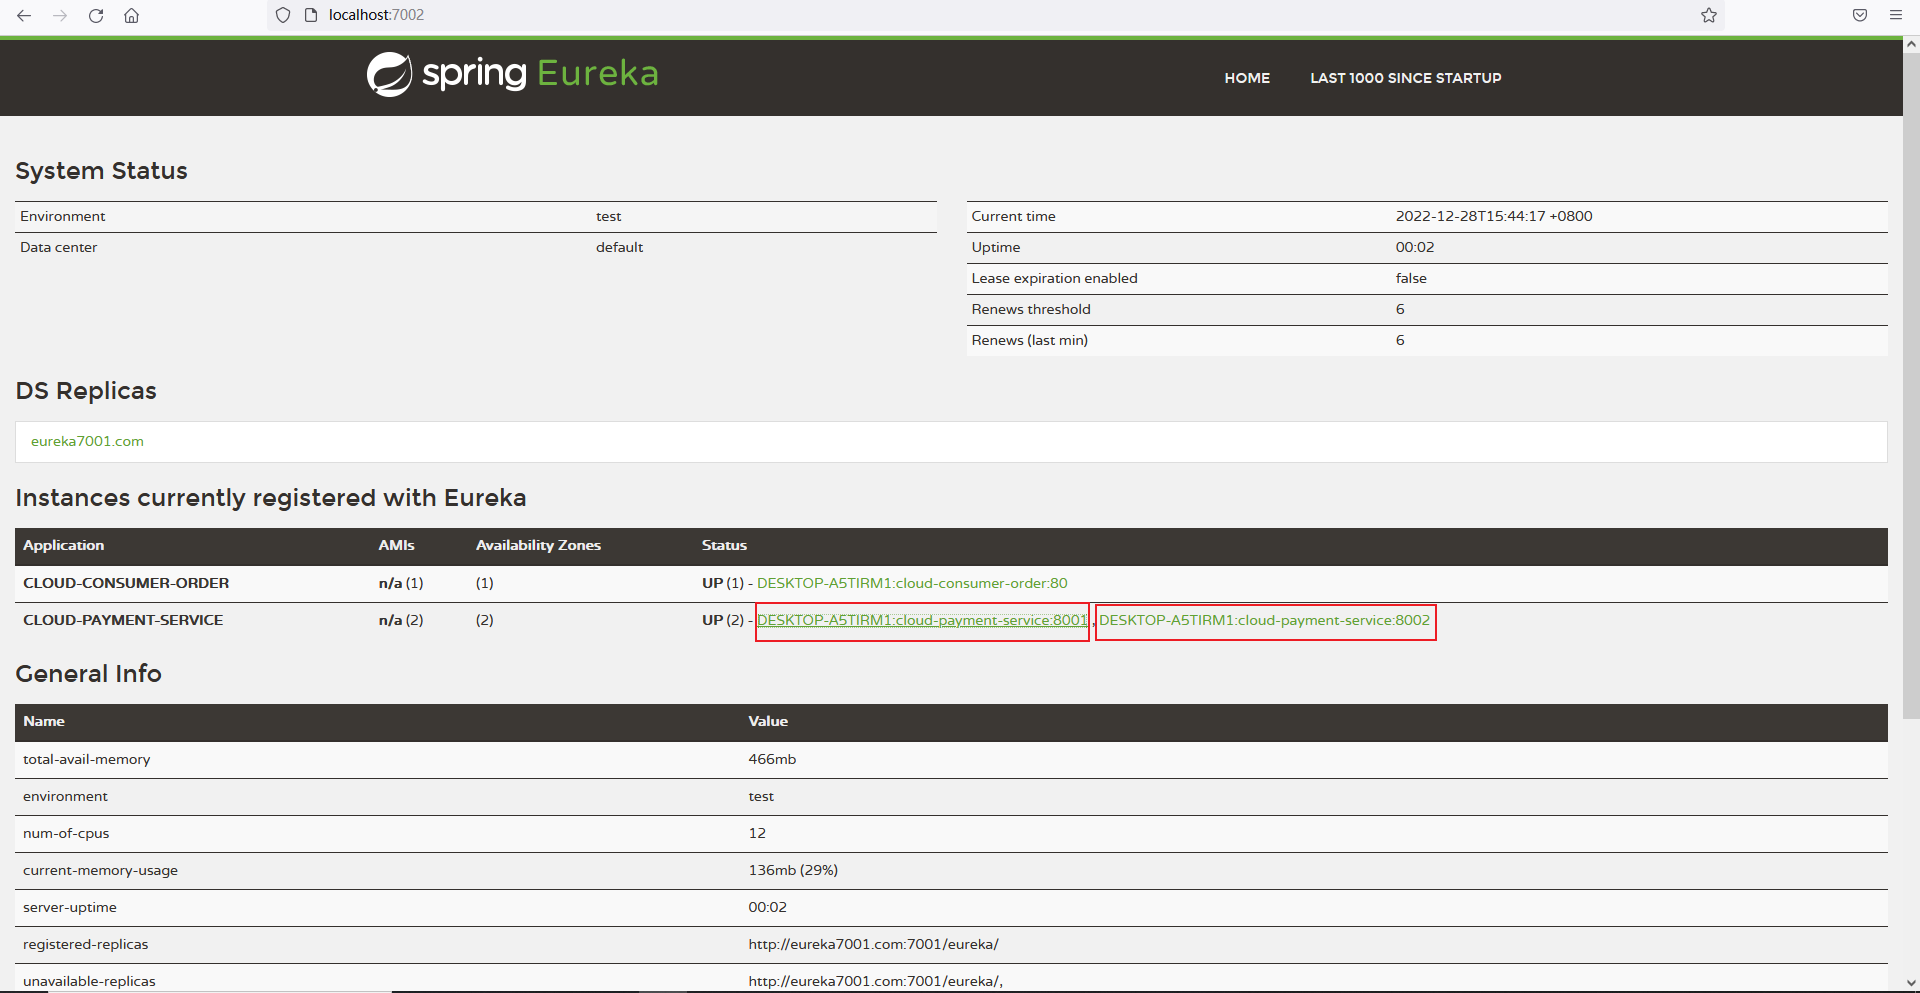Open the cloud-payment-service:8001 instance link
The image size is (1920, 993).
coord(922,620)
